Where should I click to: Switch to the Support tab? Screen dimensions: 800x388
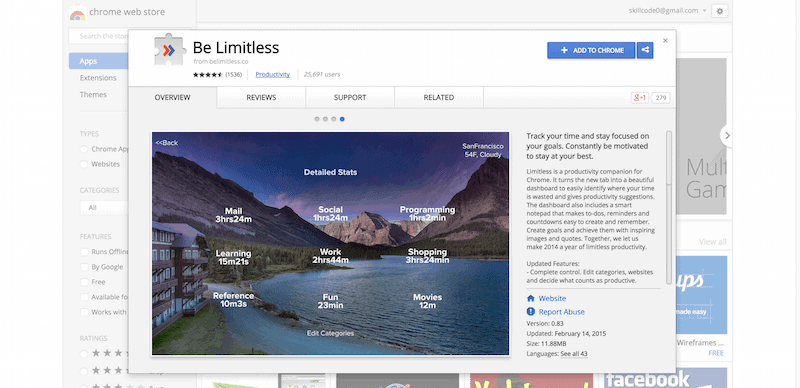tap(350, 98)
